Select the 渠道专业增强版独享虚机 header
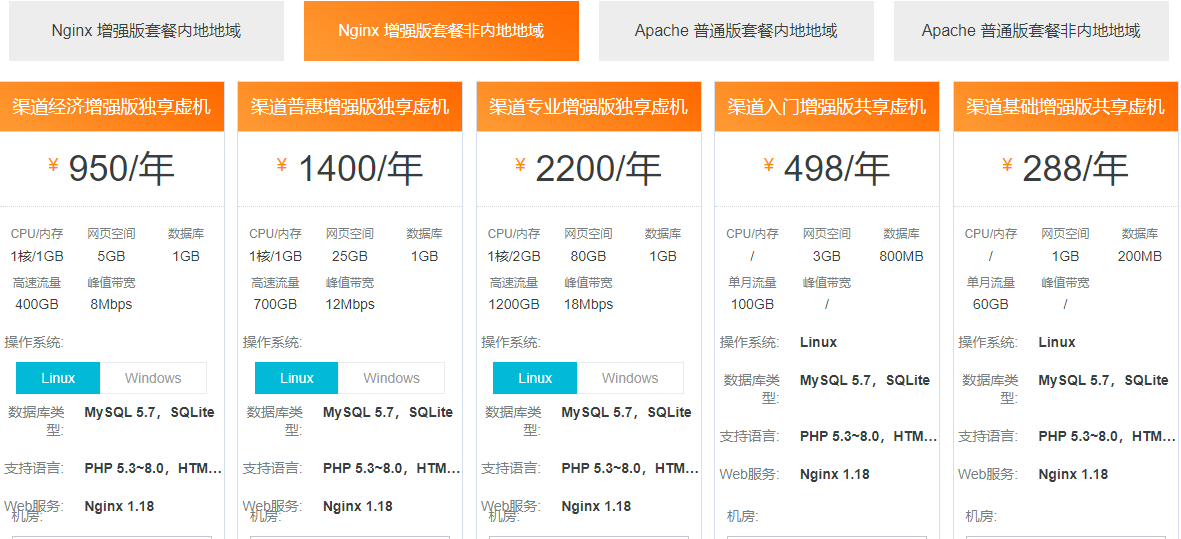This screenshot has height=539, width=1181. pos(589,107)
